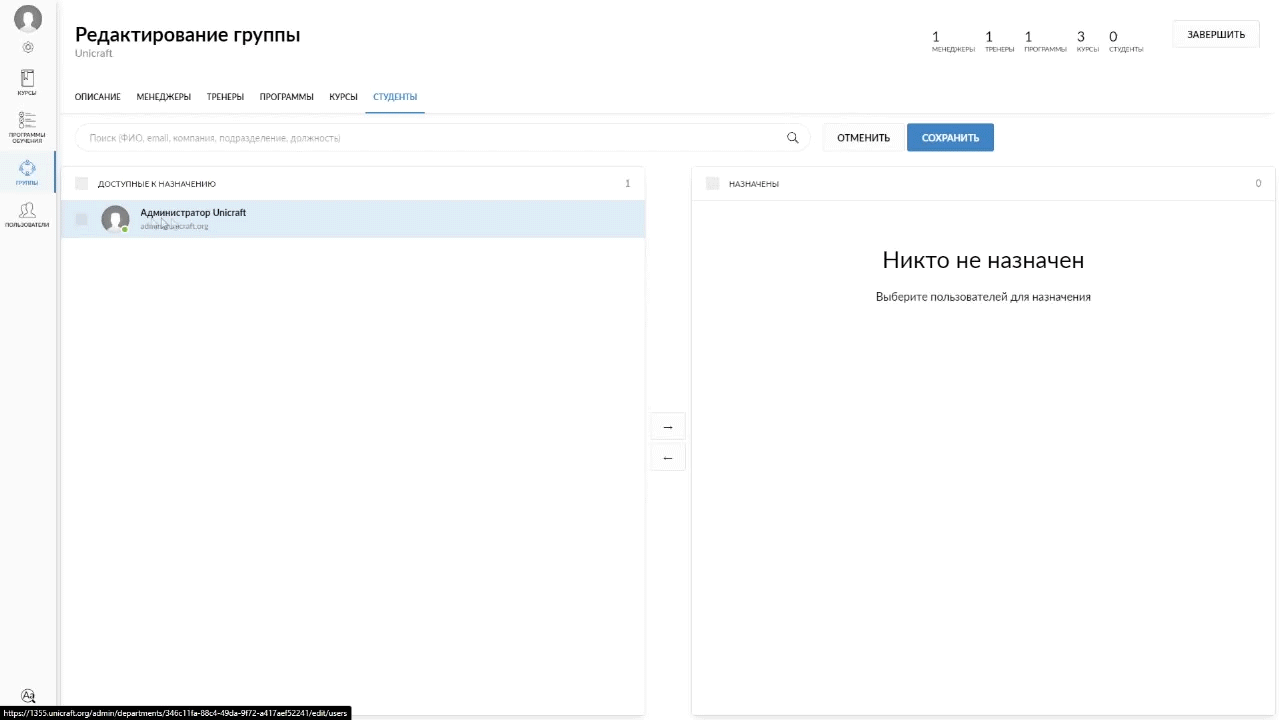Select the Администратор Unicraft name
Viewport: 1280px width, 720px height.
click(x=193, y=213)
